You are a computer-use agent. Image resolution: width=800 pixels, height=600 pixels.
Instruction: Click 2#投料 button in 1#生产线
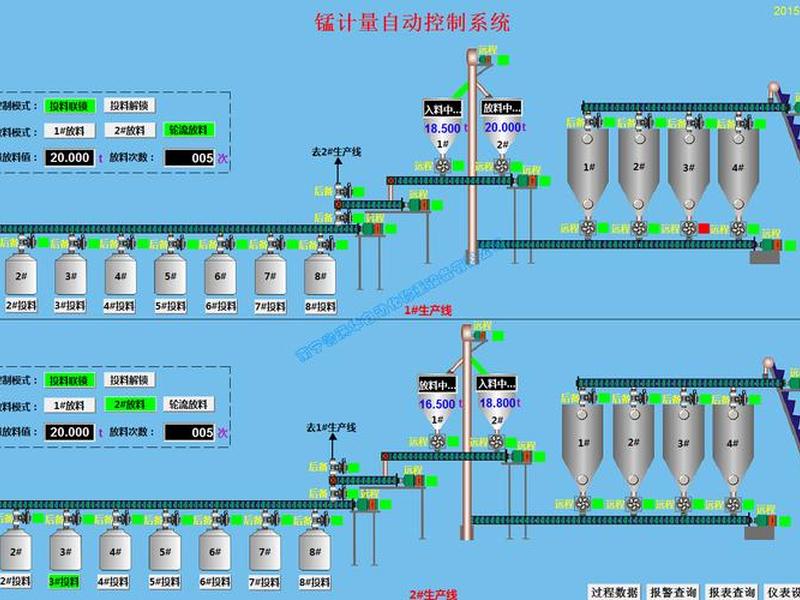coord(21,306)
